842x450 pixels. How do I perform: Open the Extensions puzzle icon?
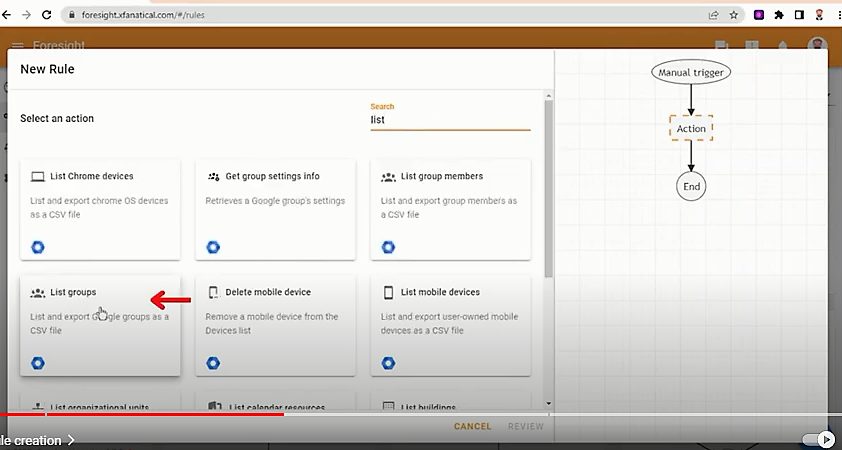tap(779, 15)
